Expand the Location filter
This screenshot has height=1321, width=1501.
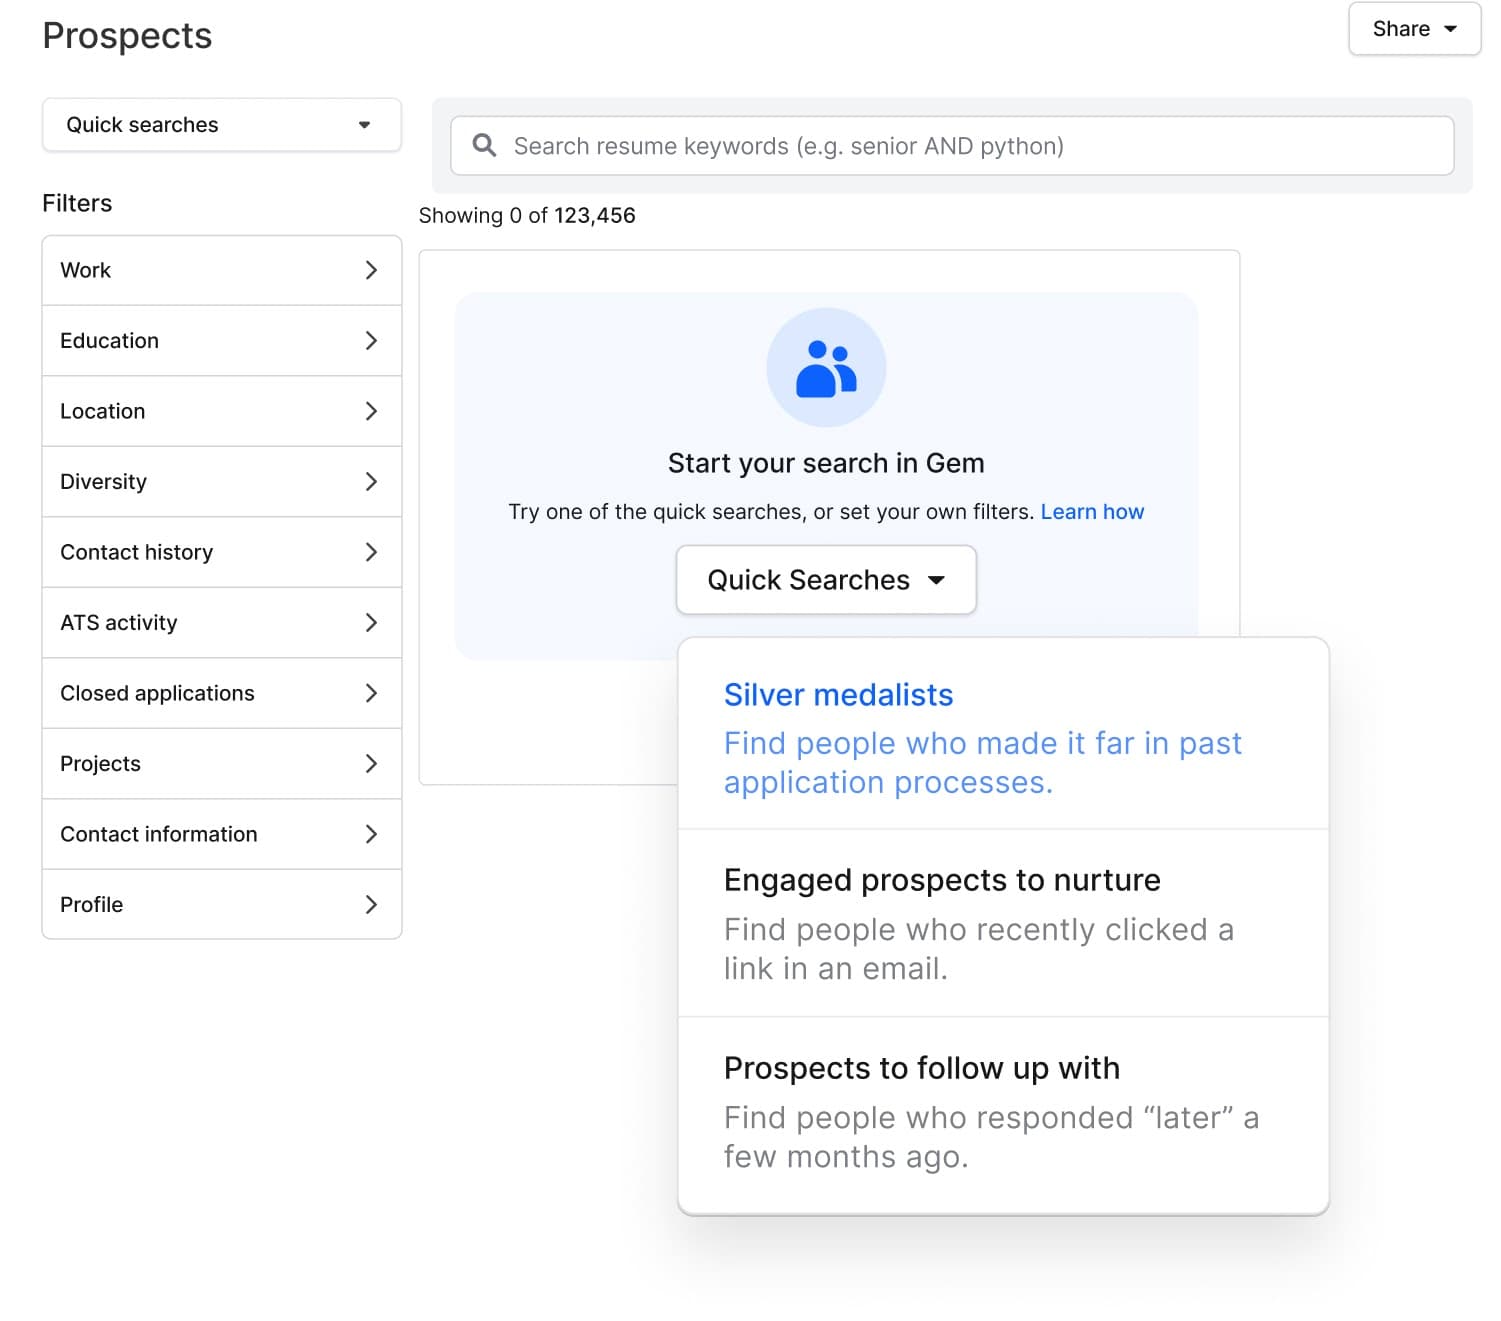pos(221,411)
